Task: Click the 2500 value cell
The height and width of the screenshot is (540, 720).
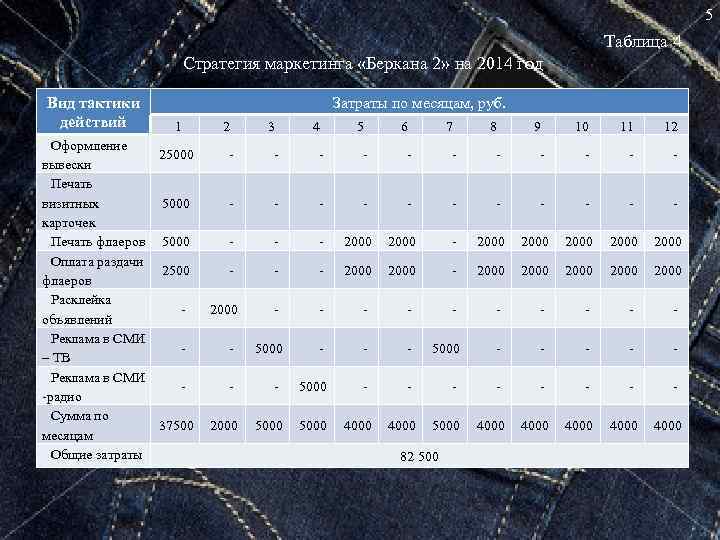Action: click(176, 270)
